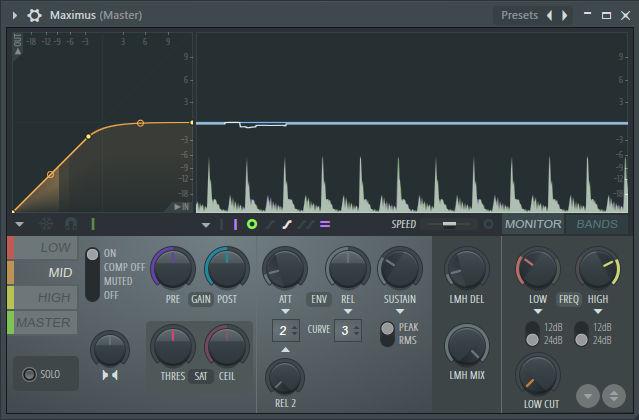The width and height of the screenshot is (639, 420).
Task: Go to previous preset arrow
Action: point(550,15)
